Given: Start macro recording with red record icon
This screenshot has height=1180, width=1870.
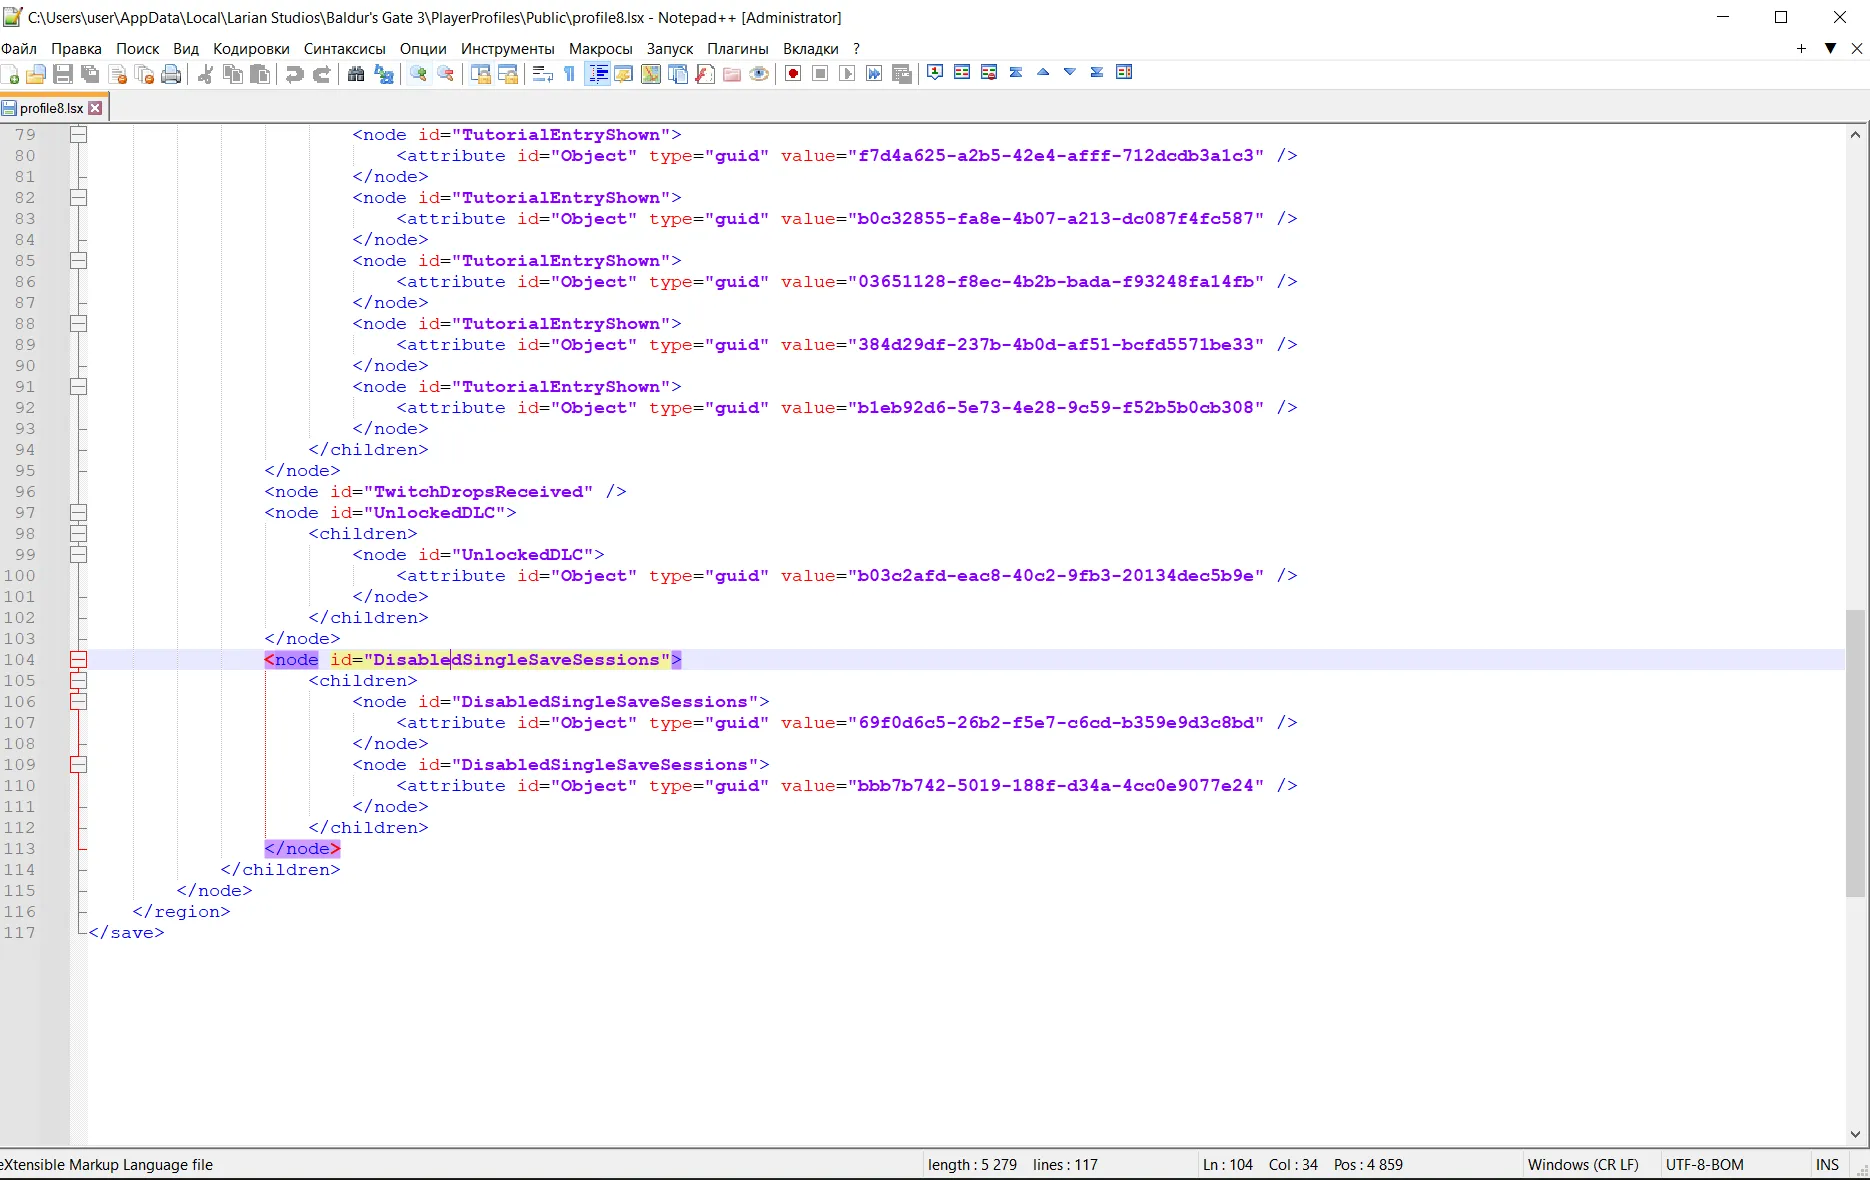Looking at the screenshot, I should pyautogui.click(x=793, y=74).
